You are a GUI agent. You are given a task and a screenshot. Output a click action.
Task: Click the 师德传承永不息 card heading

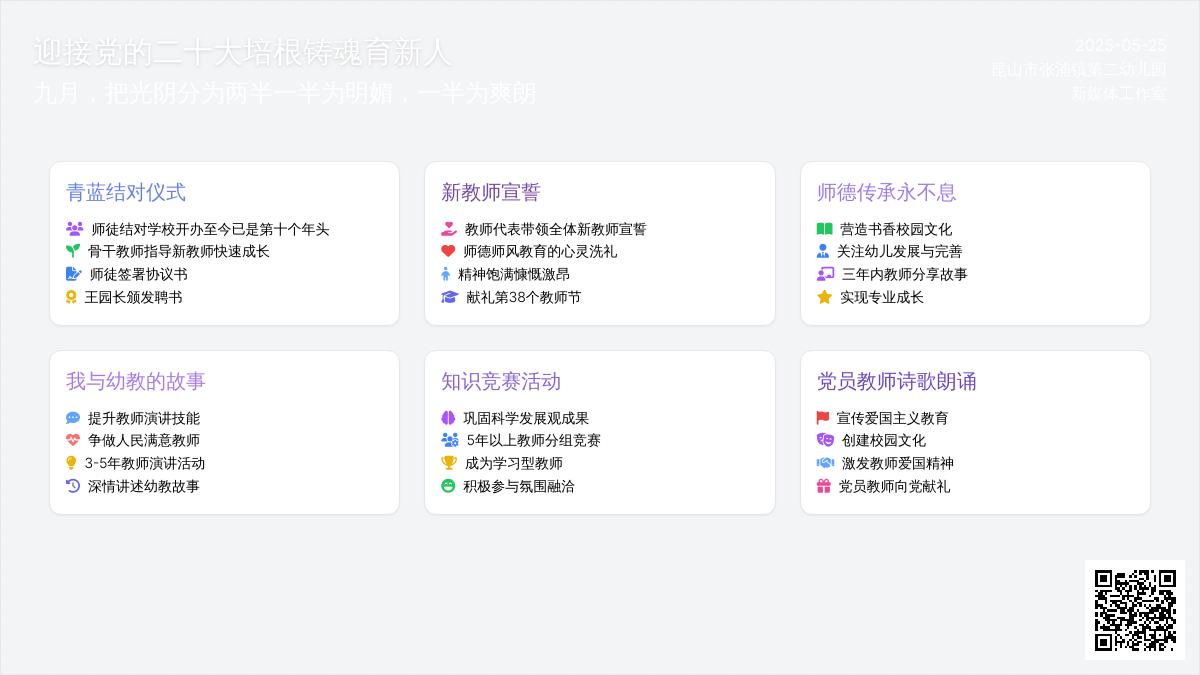[886, 192]
